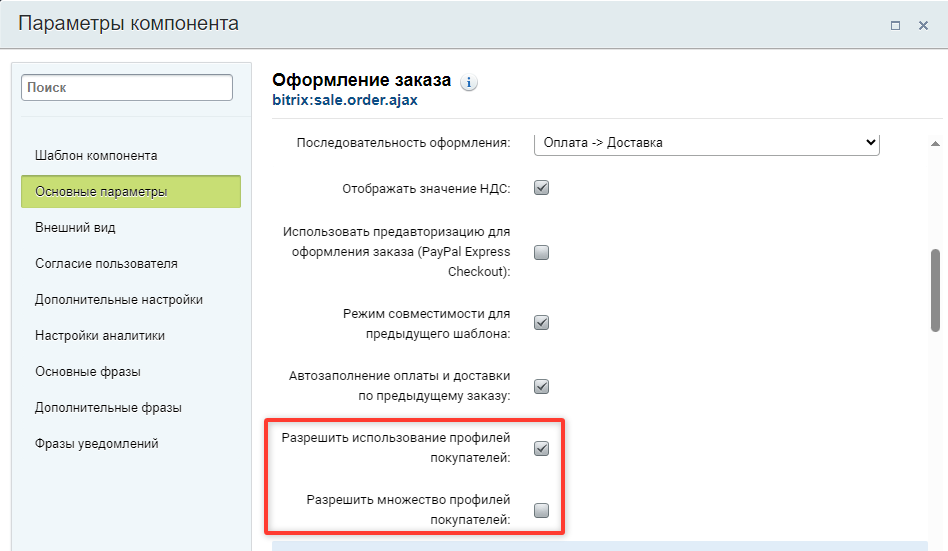Click the Поиск search field
Screen dimensions: 948x551
tap(127, 88)
